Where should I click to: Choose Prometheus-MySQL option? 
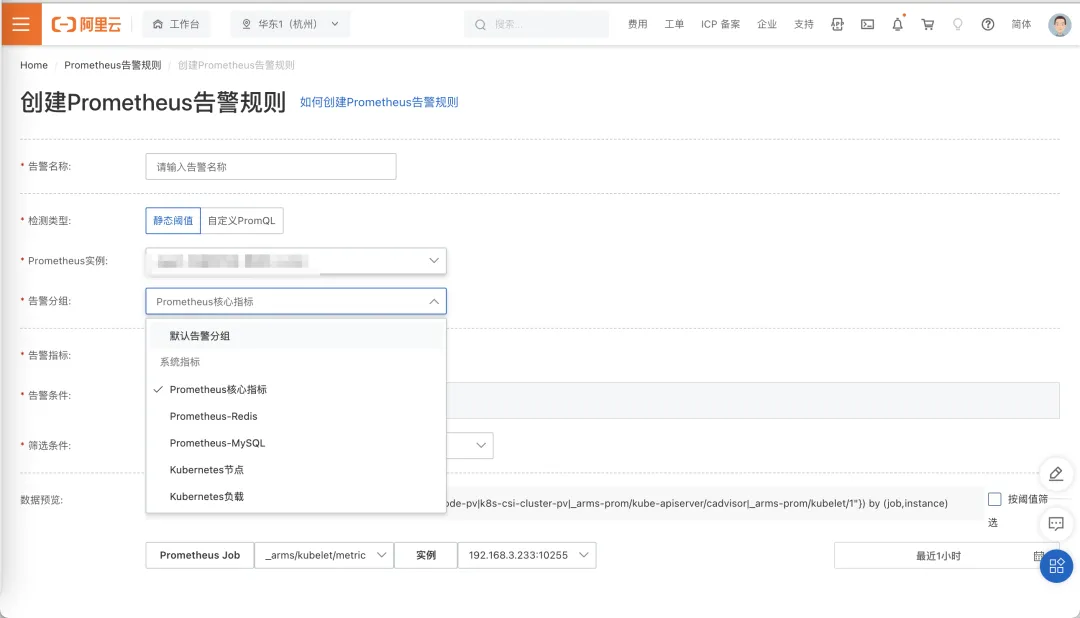pyautogui.click(x=296, y=443)
